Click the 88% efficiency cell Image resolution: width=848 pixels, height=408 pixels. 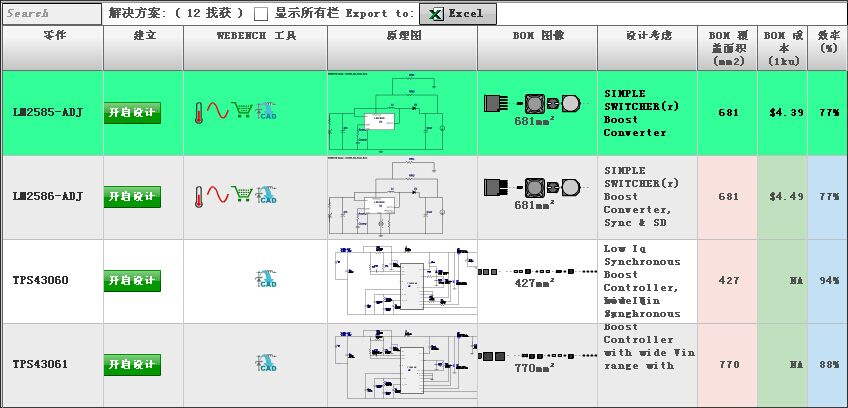point(829,364)
